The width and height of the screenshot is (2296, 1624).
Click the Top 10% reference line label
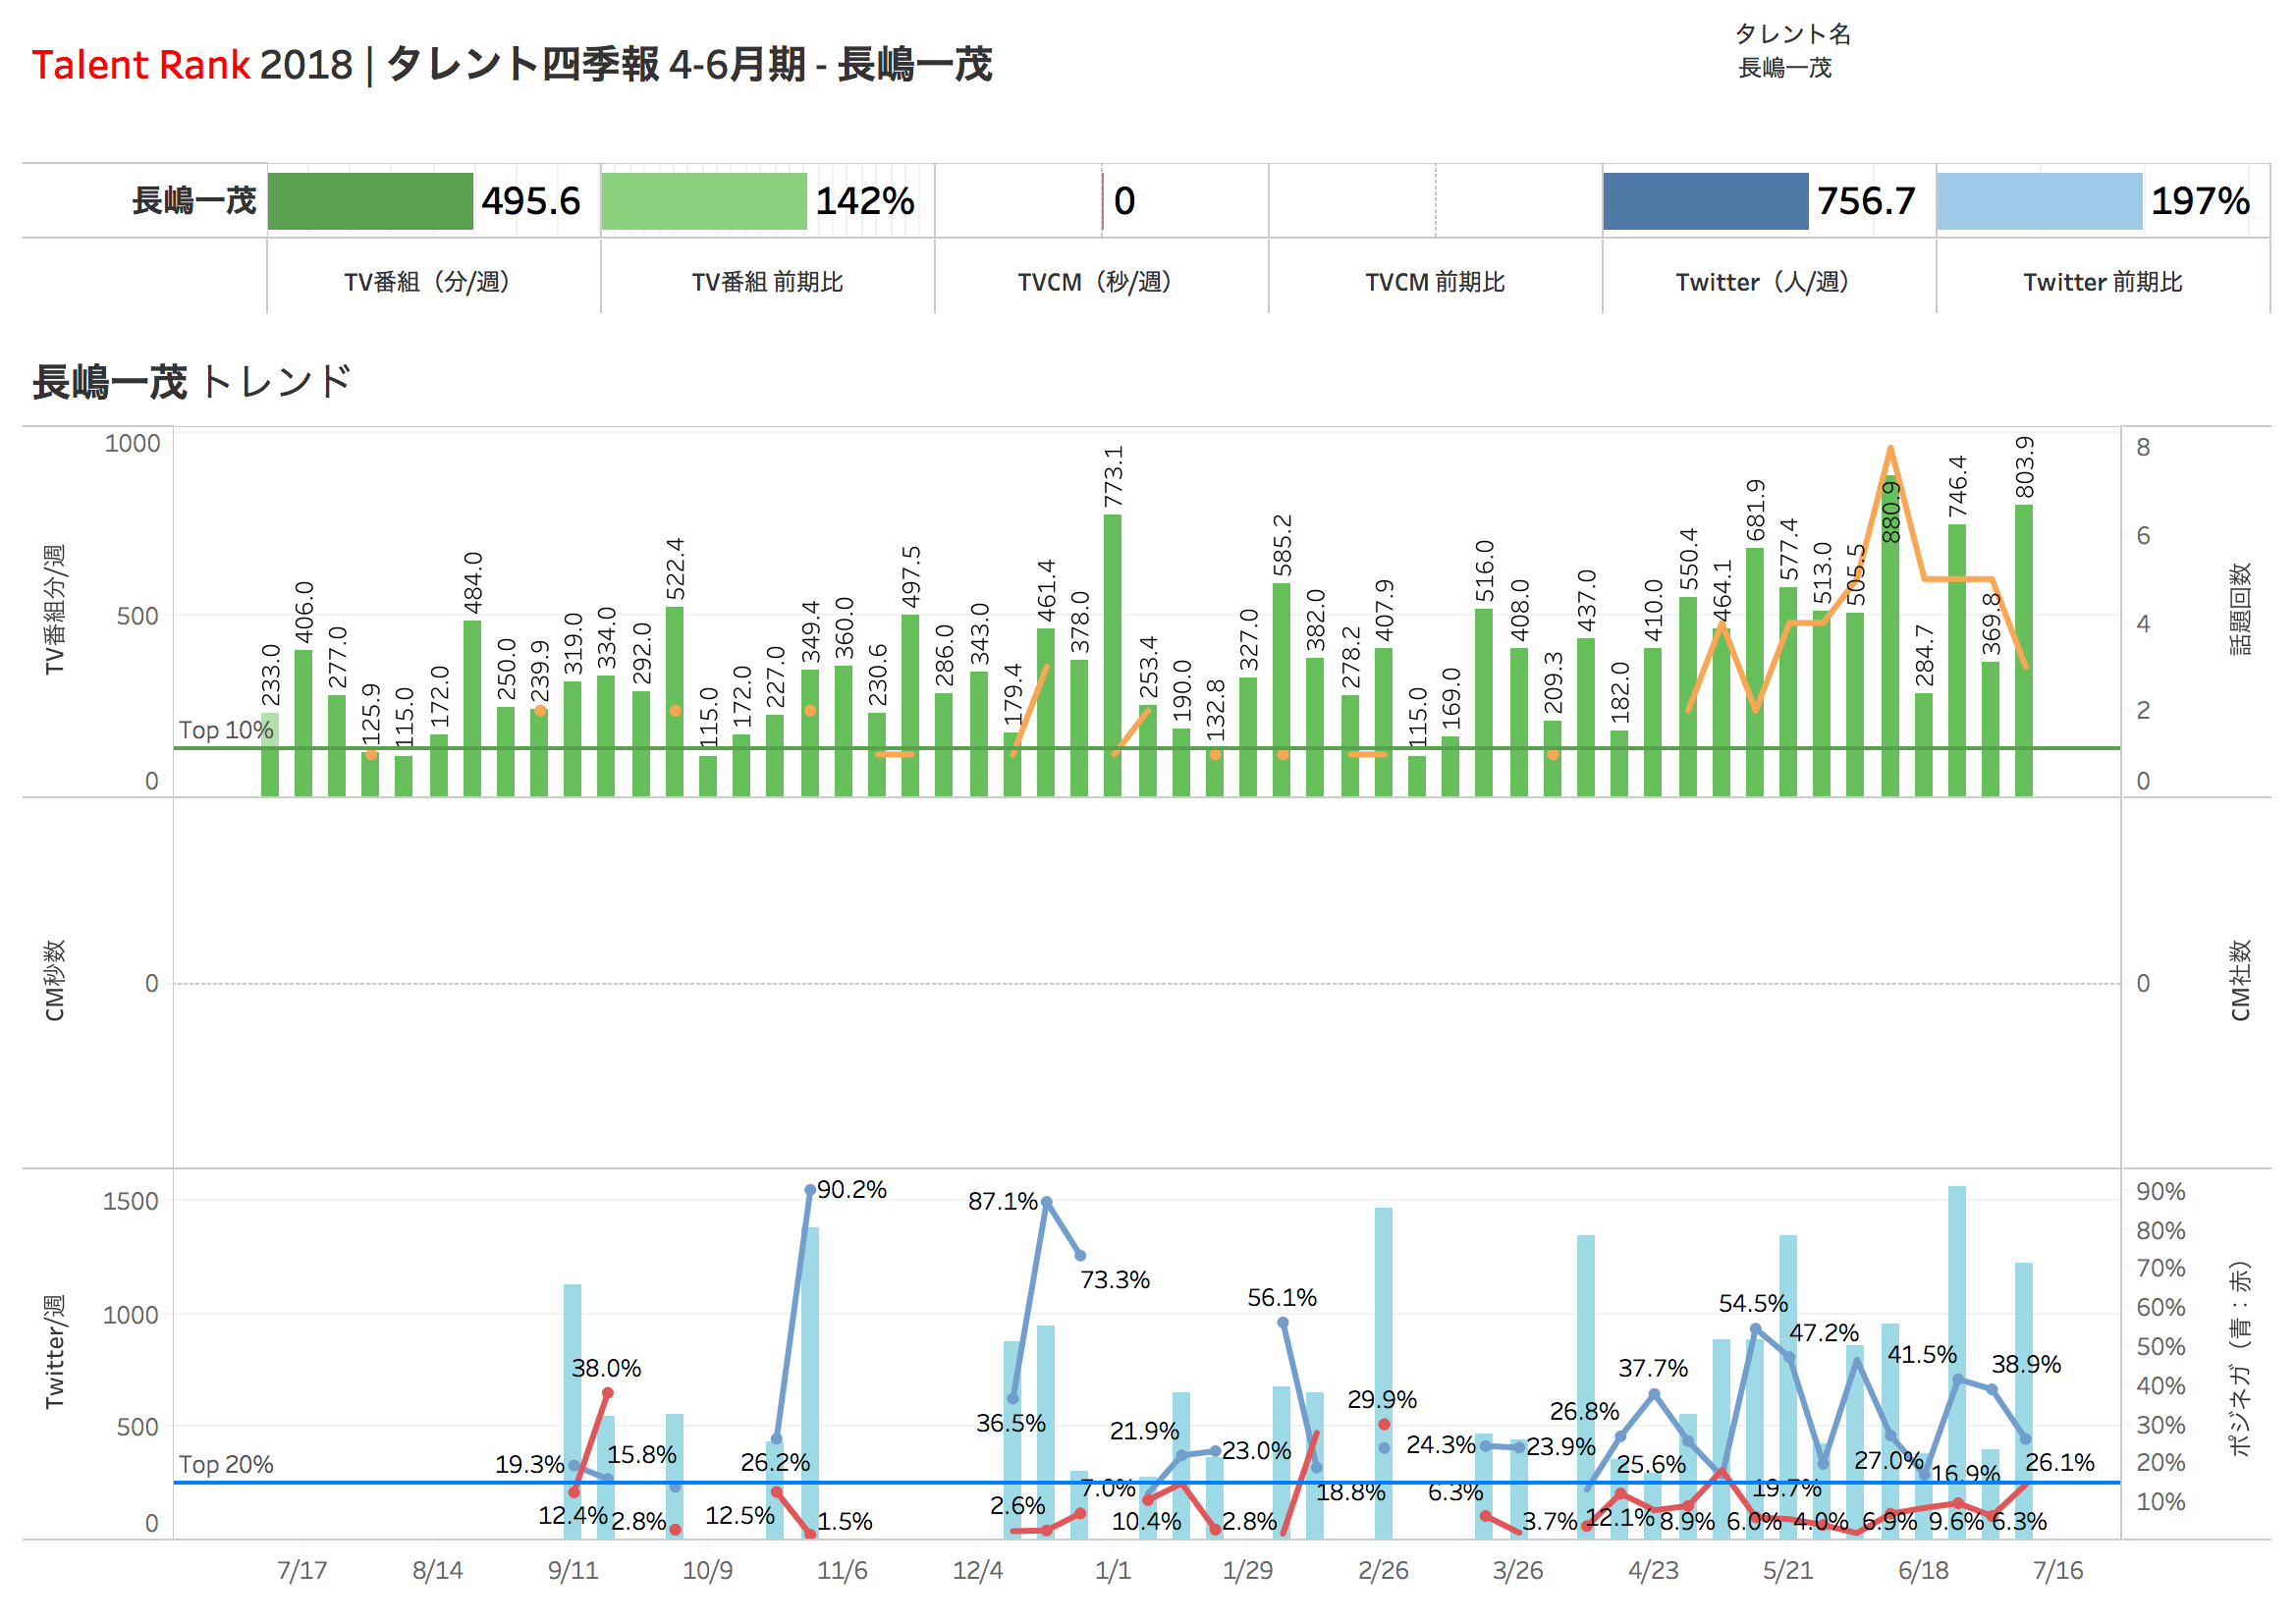pyautogui.click(x=226, y=730)
